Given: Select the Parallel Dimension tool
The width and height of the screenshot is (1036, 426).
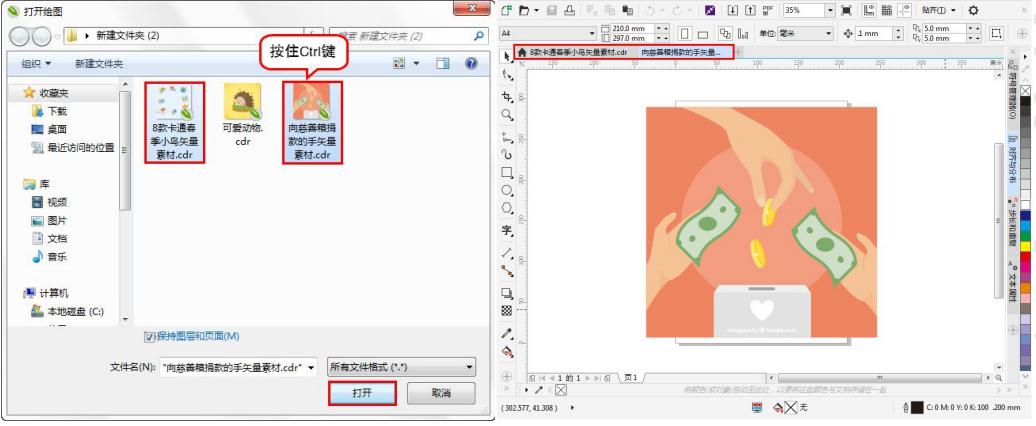Looking at the screenshot, I should [x=507, y=252].
